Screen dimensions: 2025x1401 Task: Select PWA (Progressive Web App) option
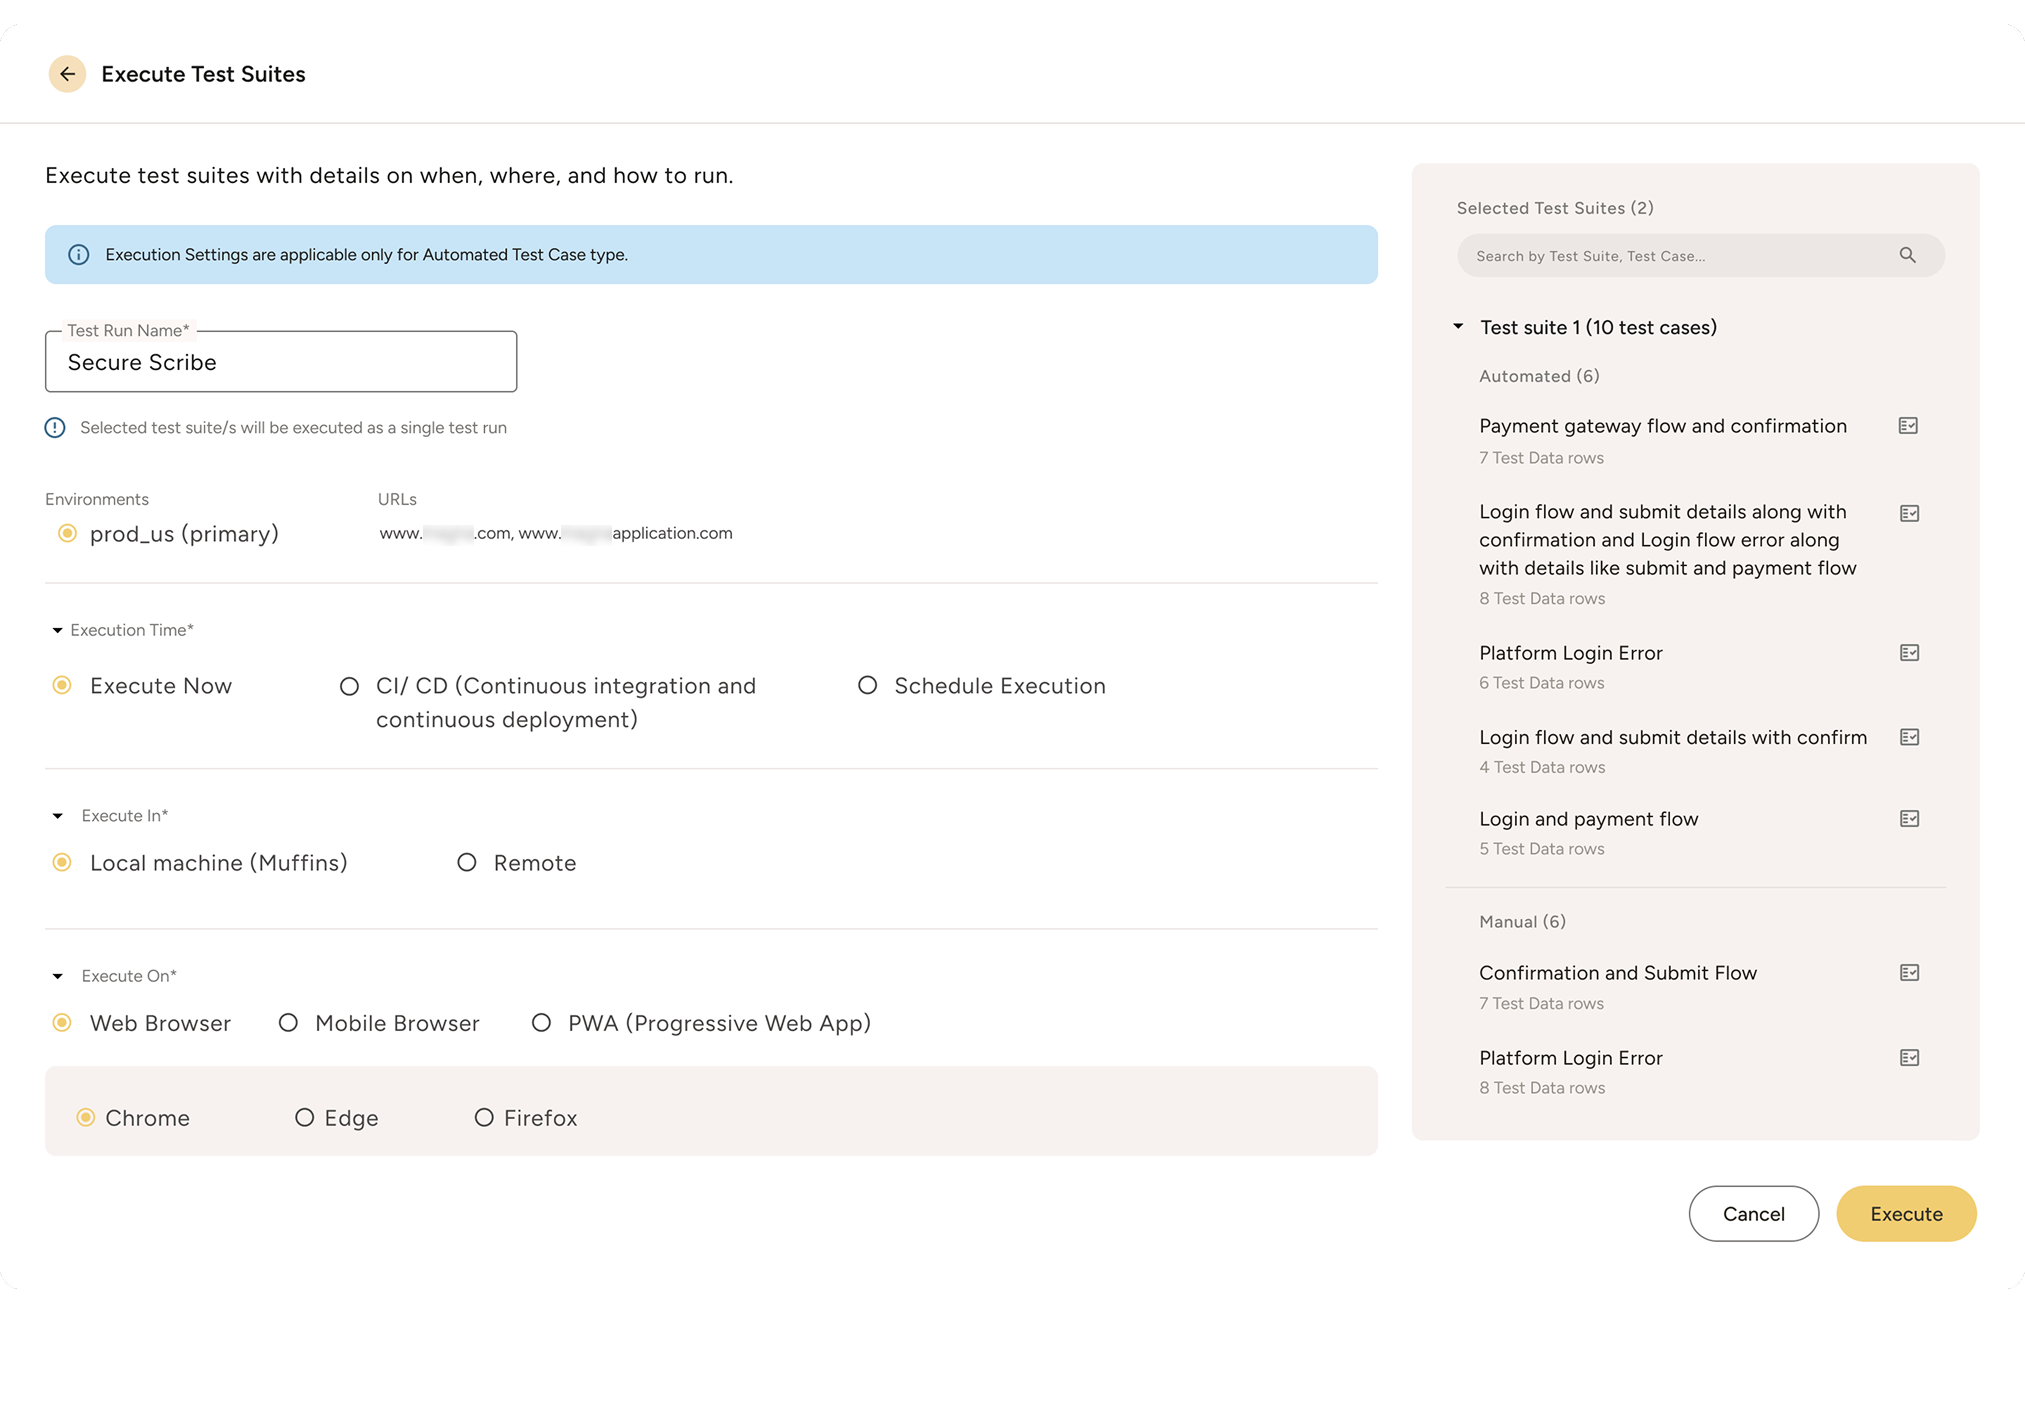pyautogui.click(x=541, y=1022)
